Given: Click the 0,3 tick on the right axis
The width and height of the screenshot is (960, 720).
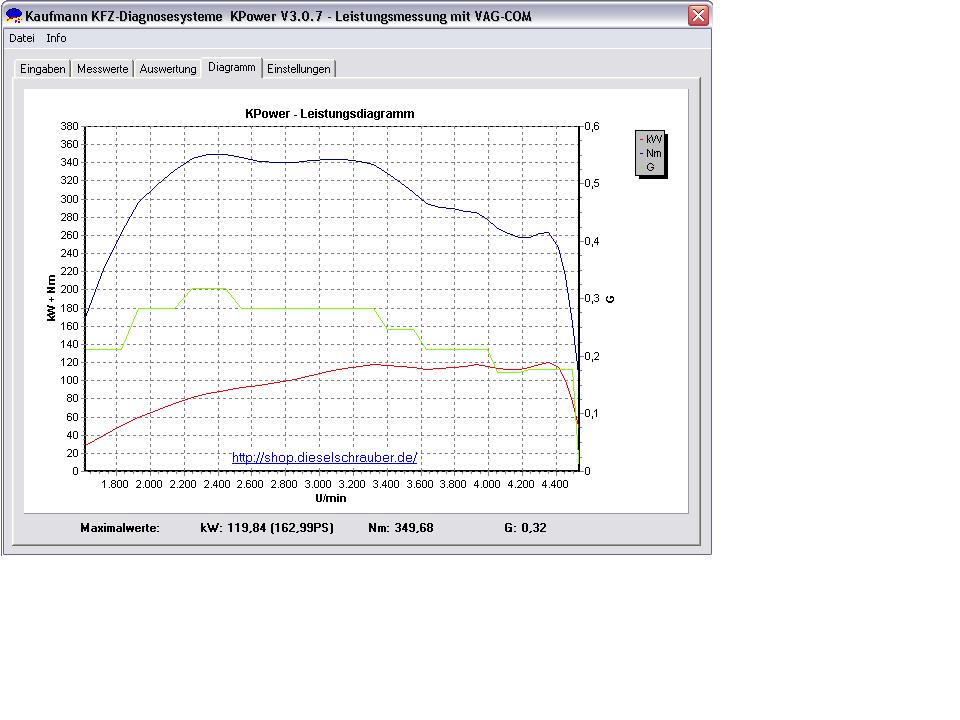Looking at the screenshot, I should pos(591,298).
